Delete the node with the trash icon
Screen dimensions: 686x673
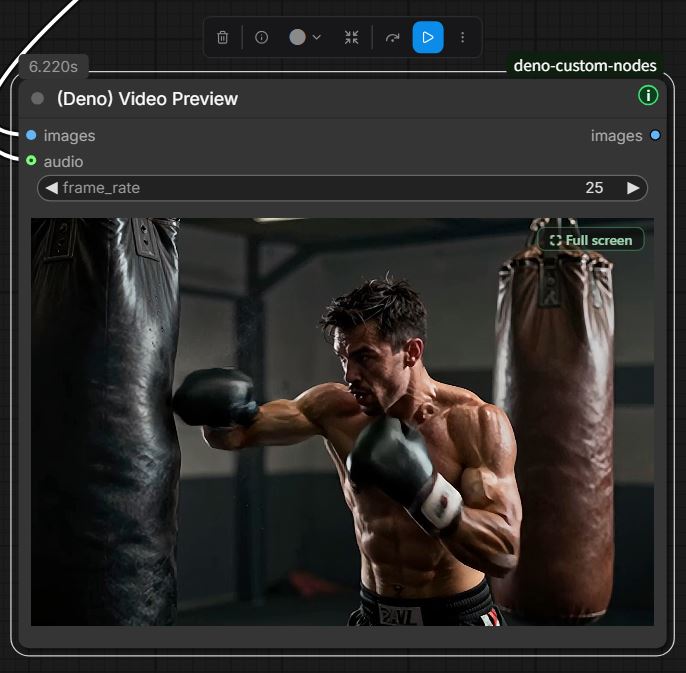[x=223, y=38]
